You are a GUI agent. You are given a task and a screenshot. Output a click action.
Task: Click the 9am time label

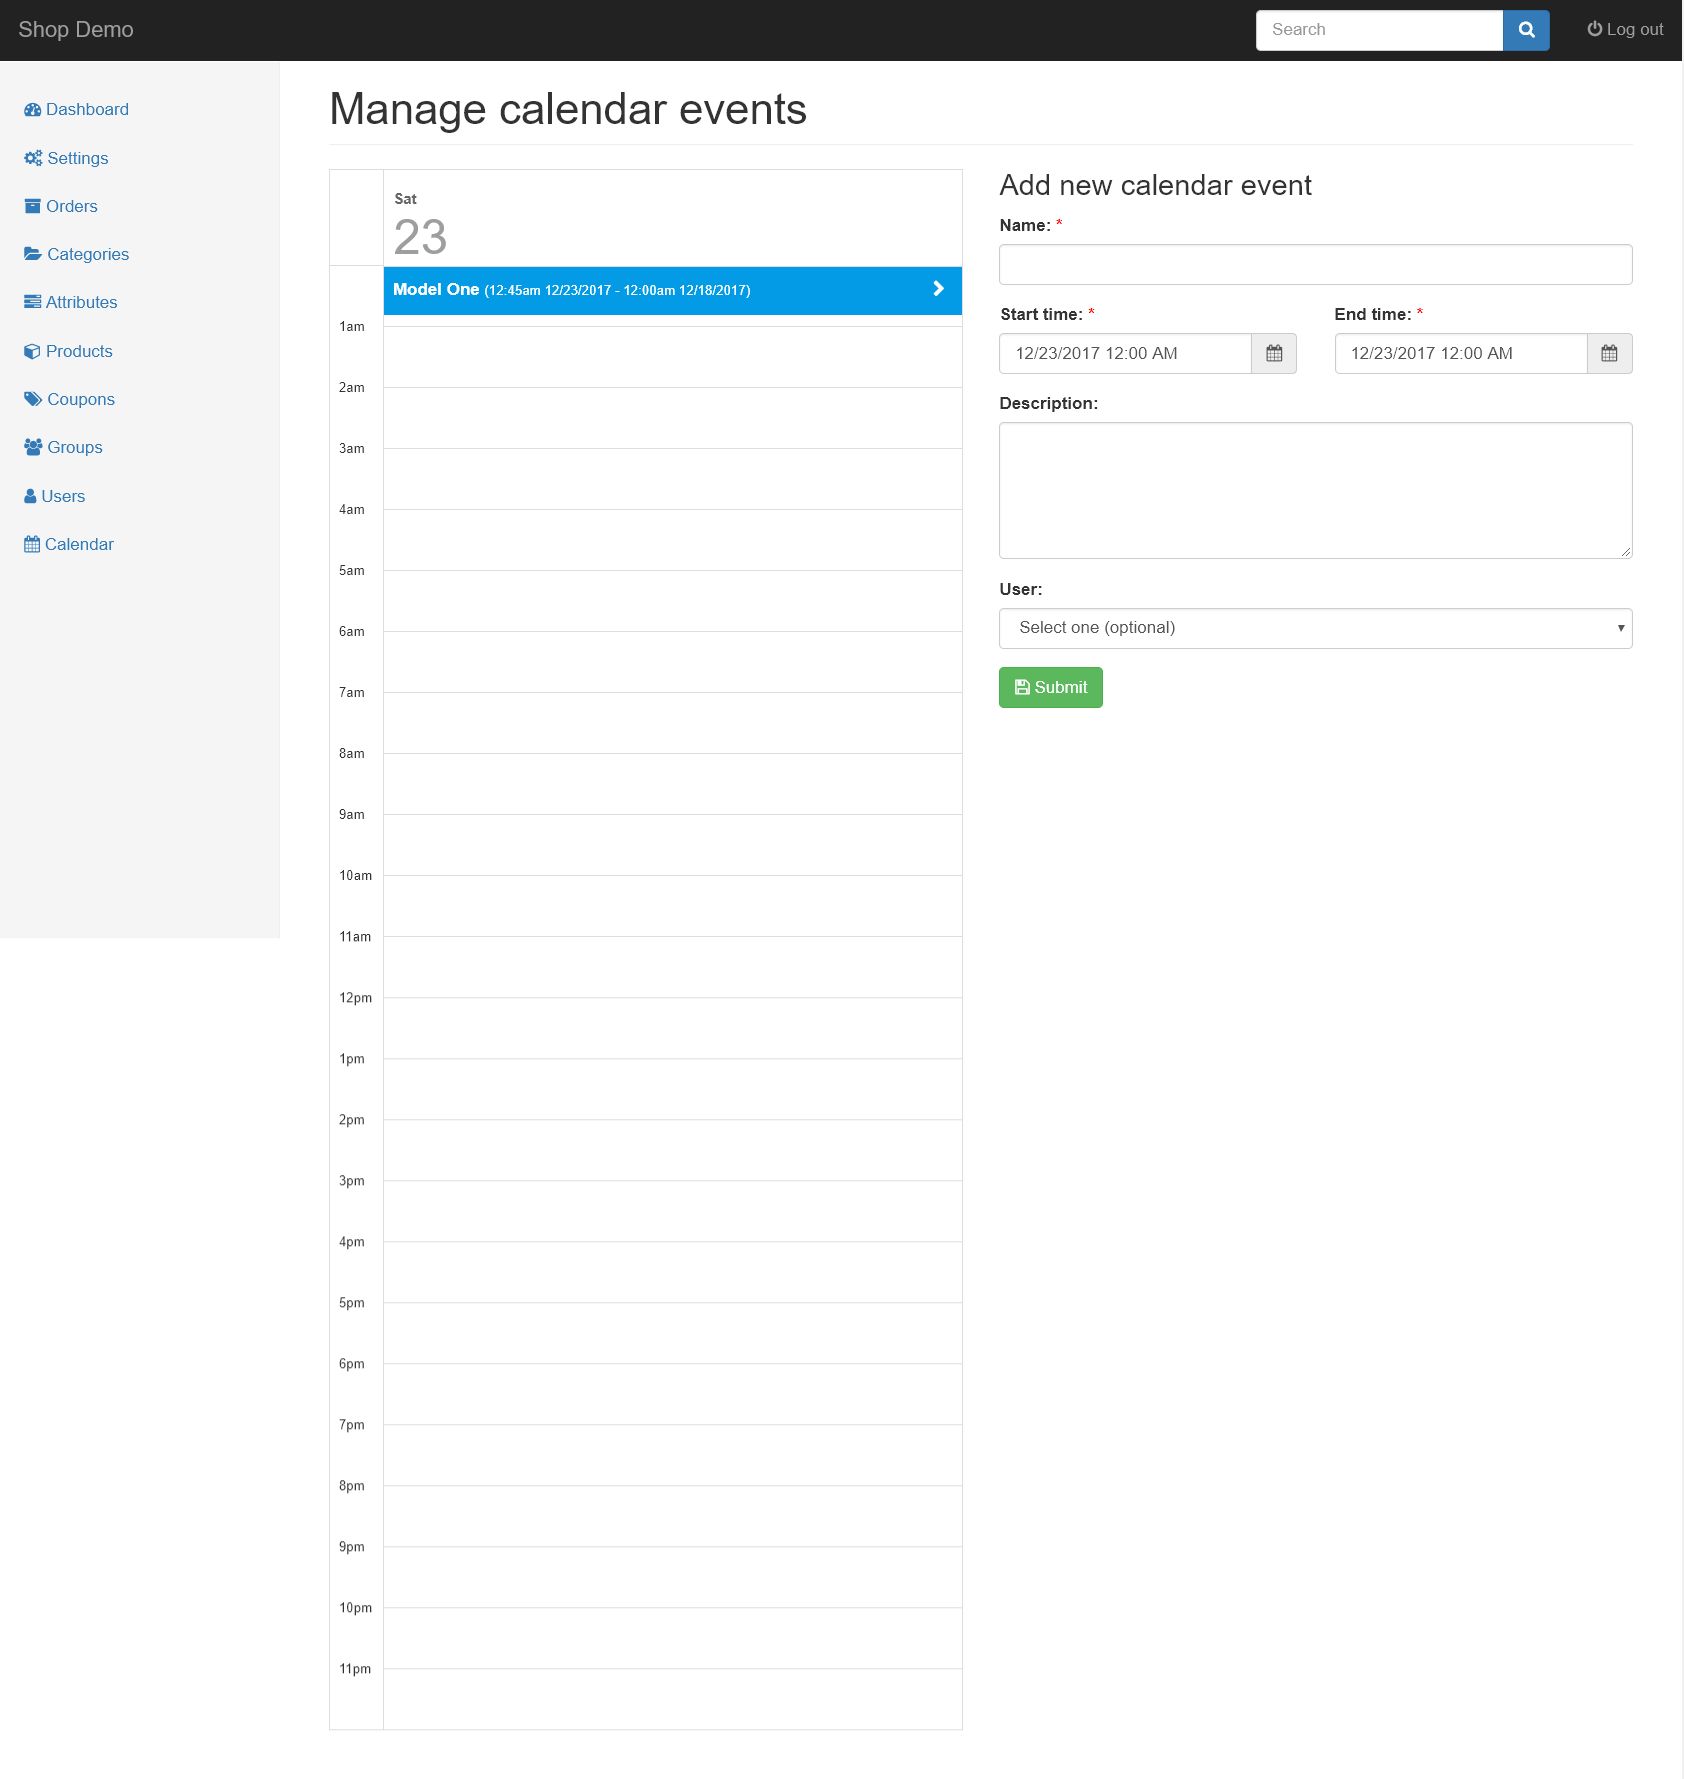tap(352, 814)
